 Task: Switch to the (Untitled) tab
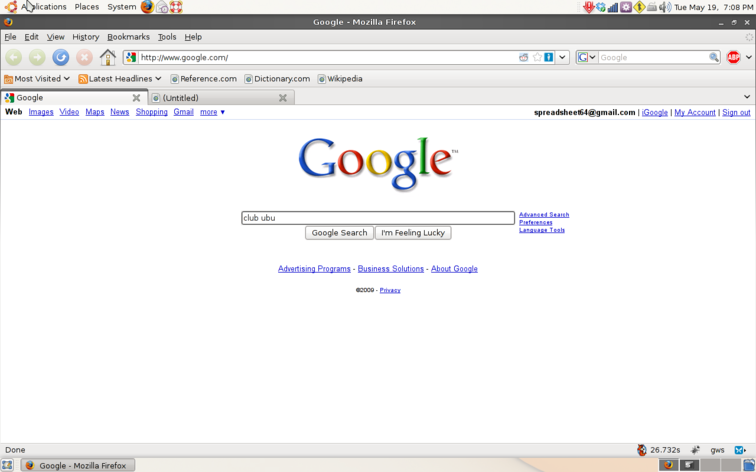tap(215, 98)
